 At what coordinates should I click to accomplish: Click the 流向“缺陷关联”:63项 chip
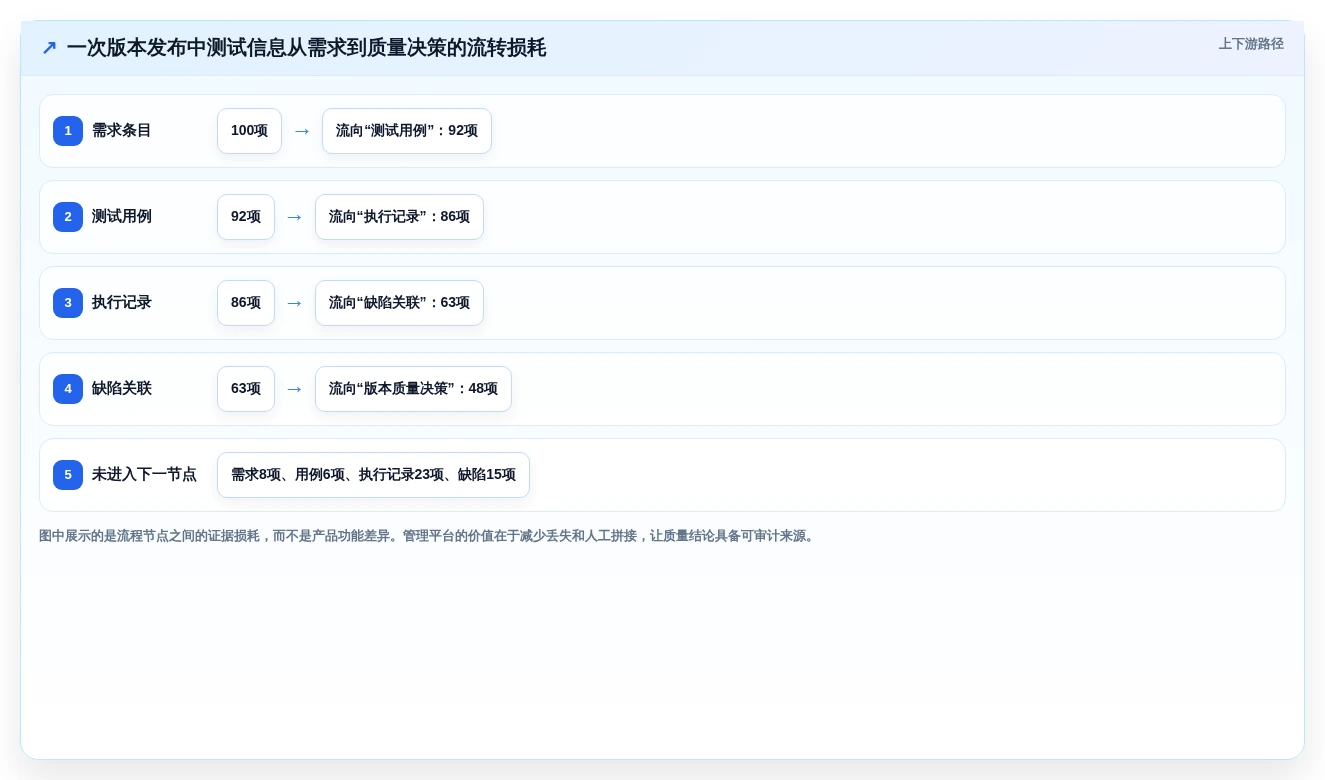[x=399, y=303]
